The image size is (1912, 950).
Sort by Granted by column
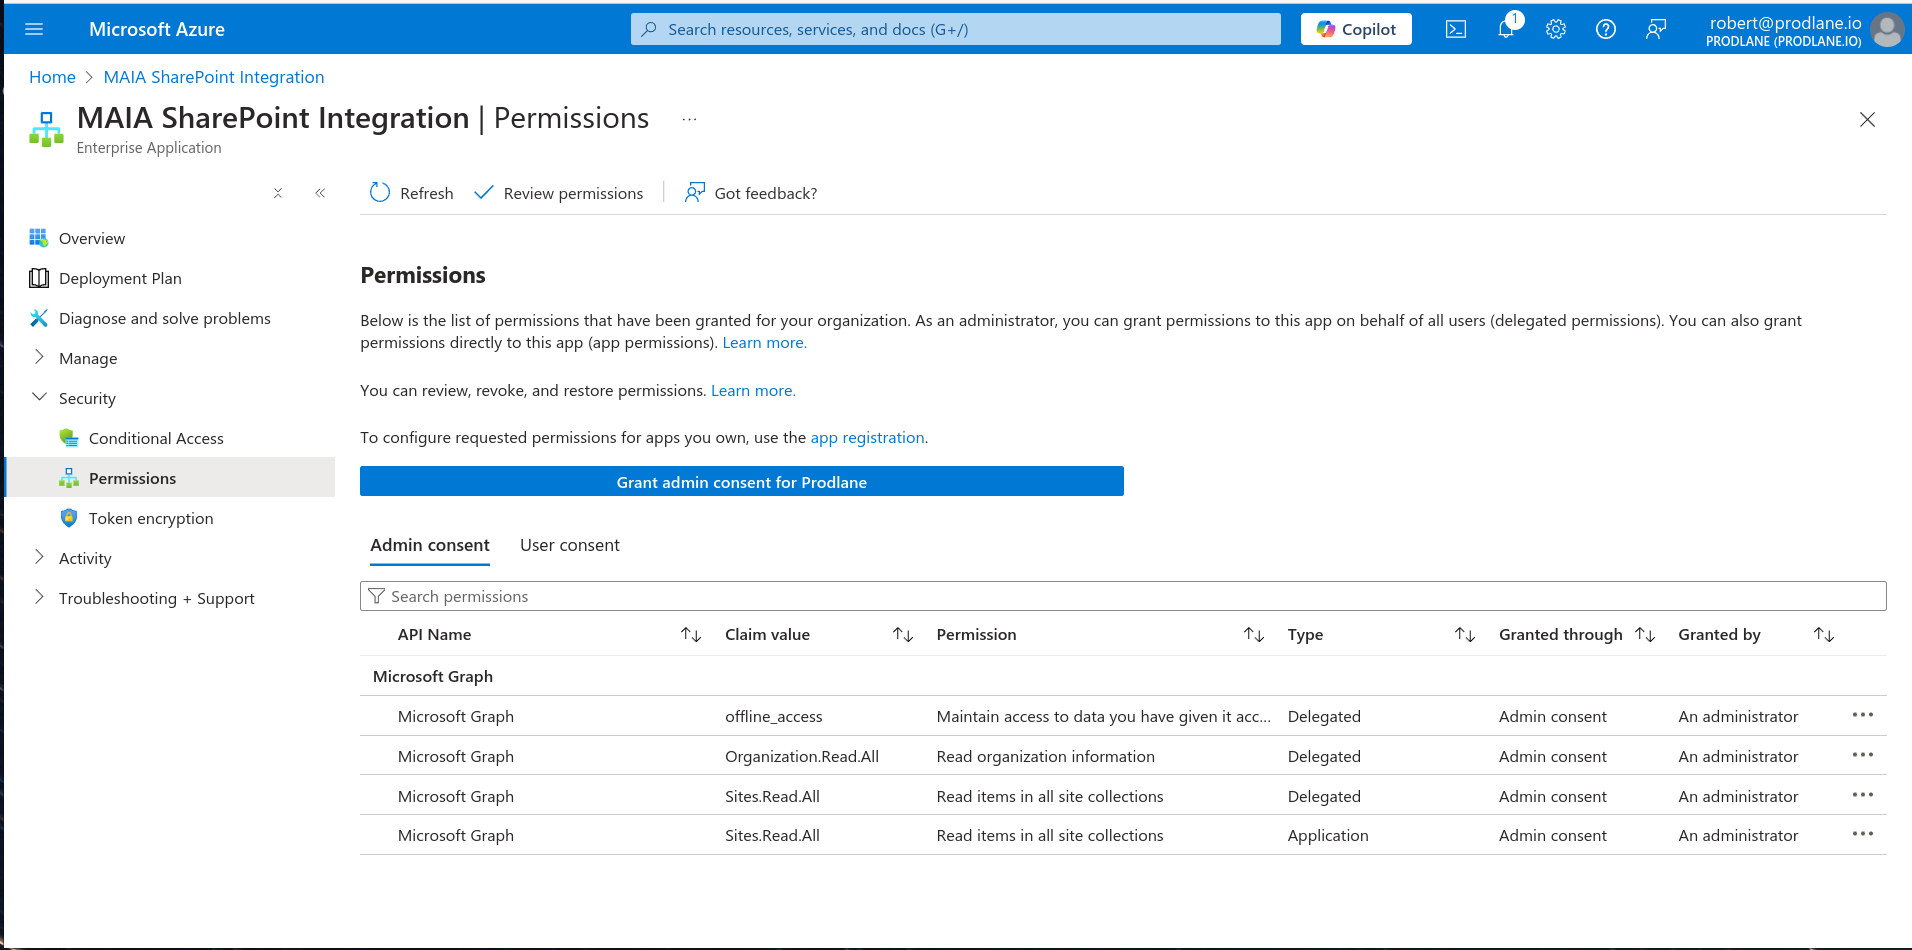(x=1824, y=635)
